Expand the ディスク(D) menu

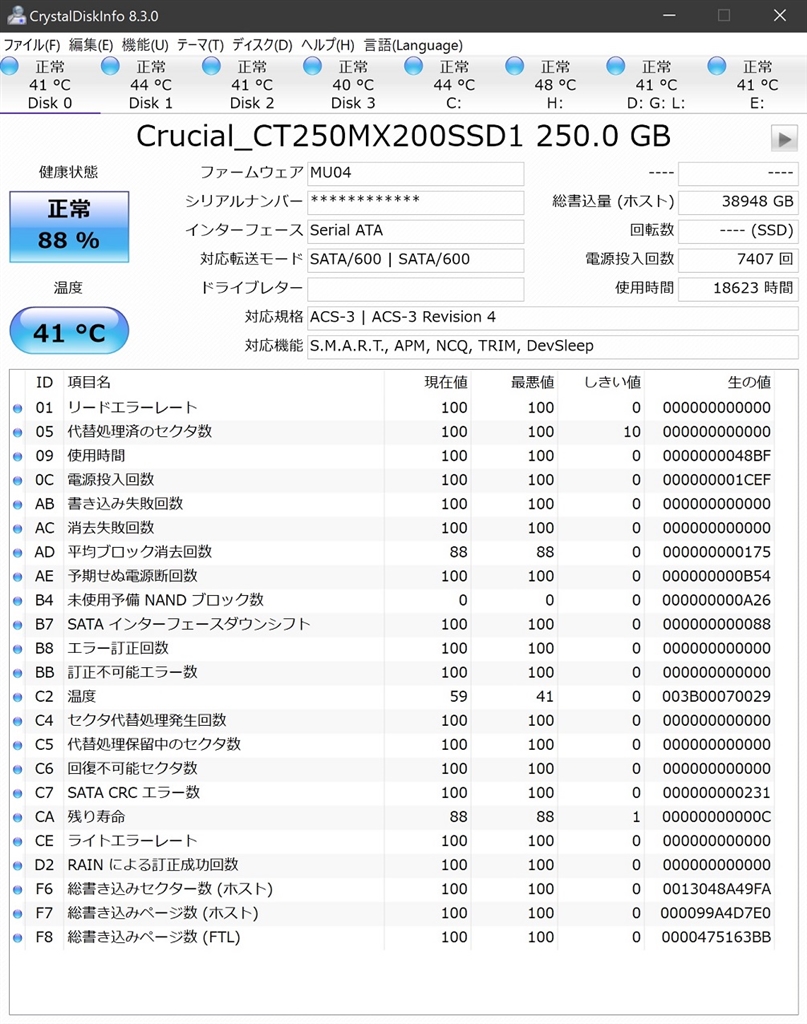point(262,45)
